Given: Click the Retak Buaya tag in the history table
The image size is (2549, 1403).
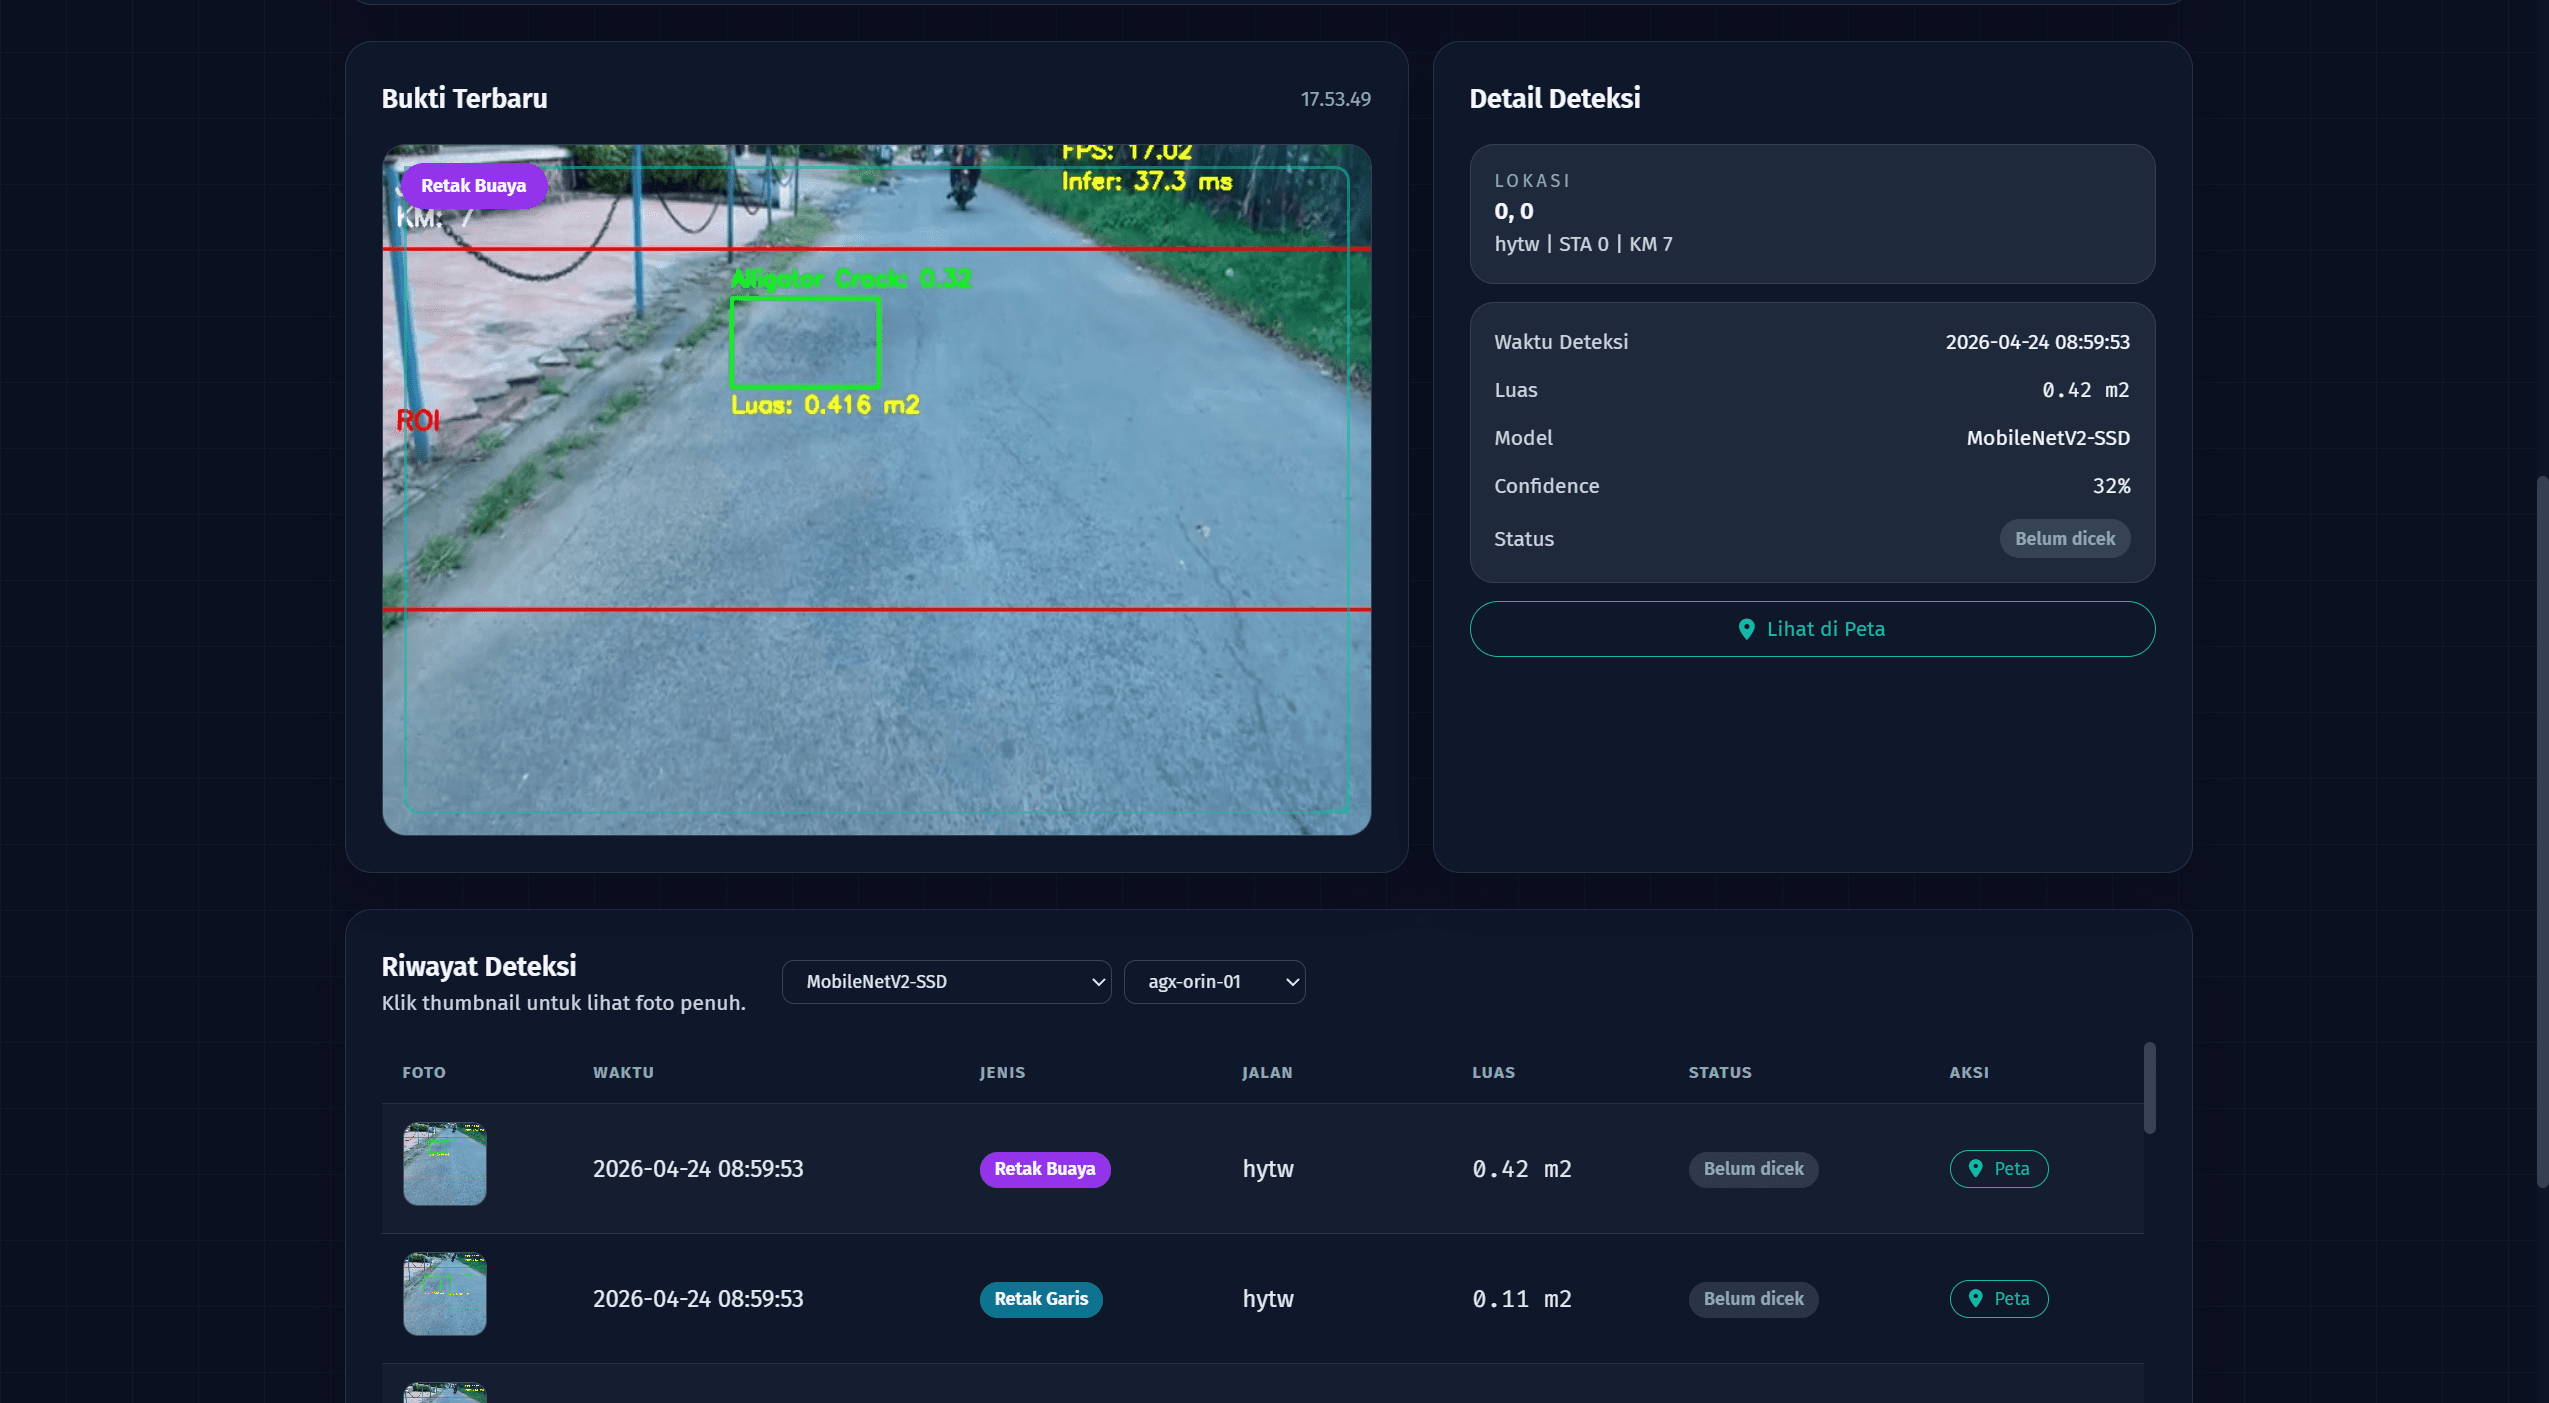Looking at the screenshot, I should click(1044, 1169).
